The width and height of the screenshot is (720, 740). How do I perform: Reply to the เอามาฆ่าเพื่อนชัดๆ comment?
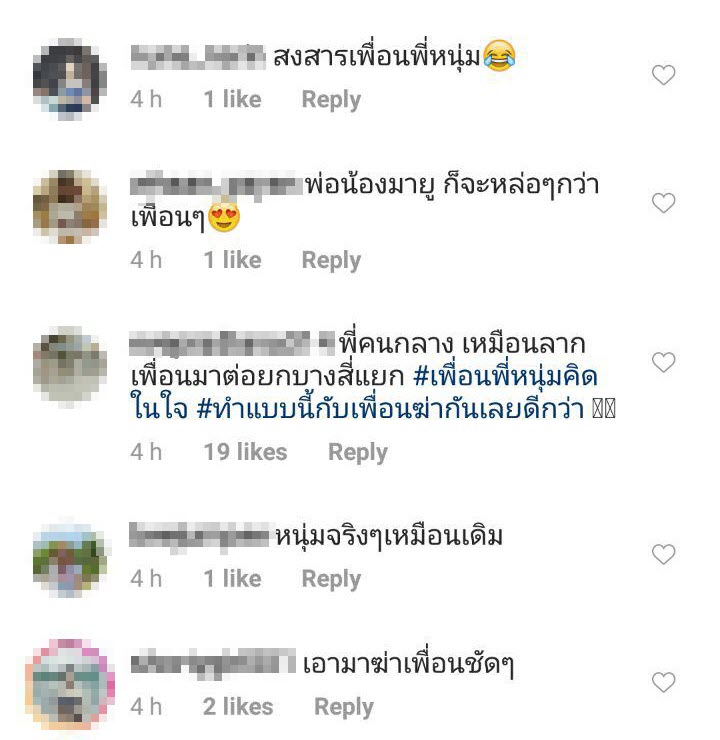(x=344, y=707)
